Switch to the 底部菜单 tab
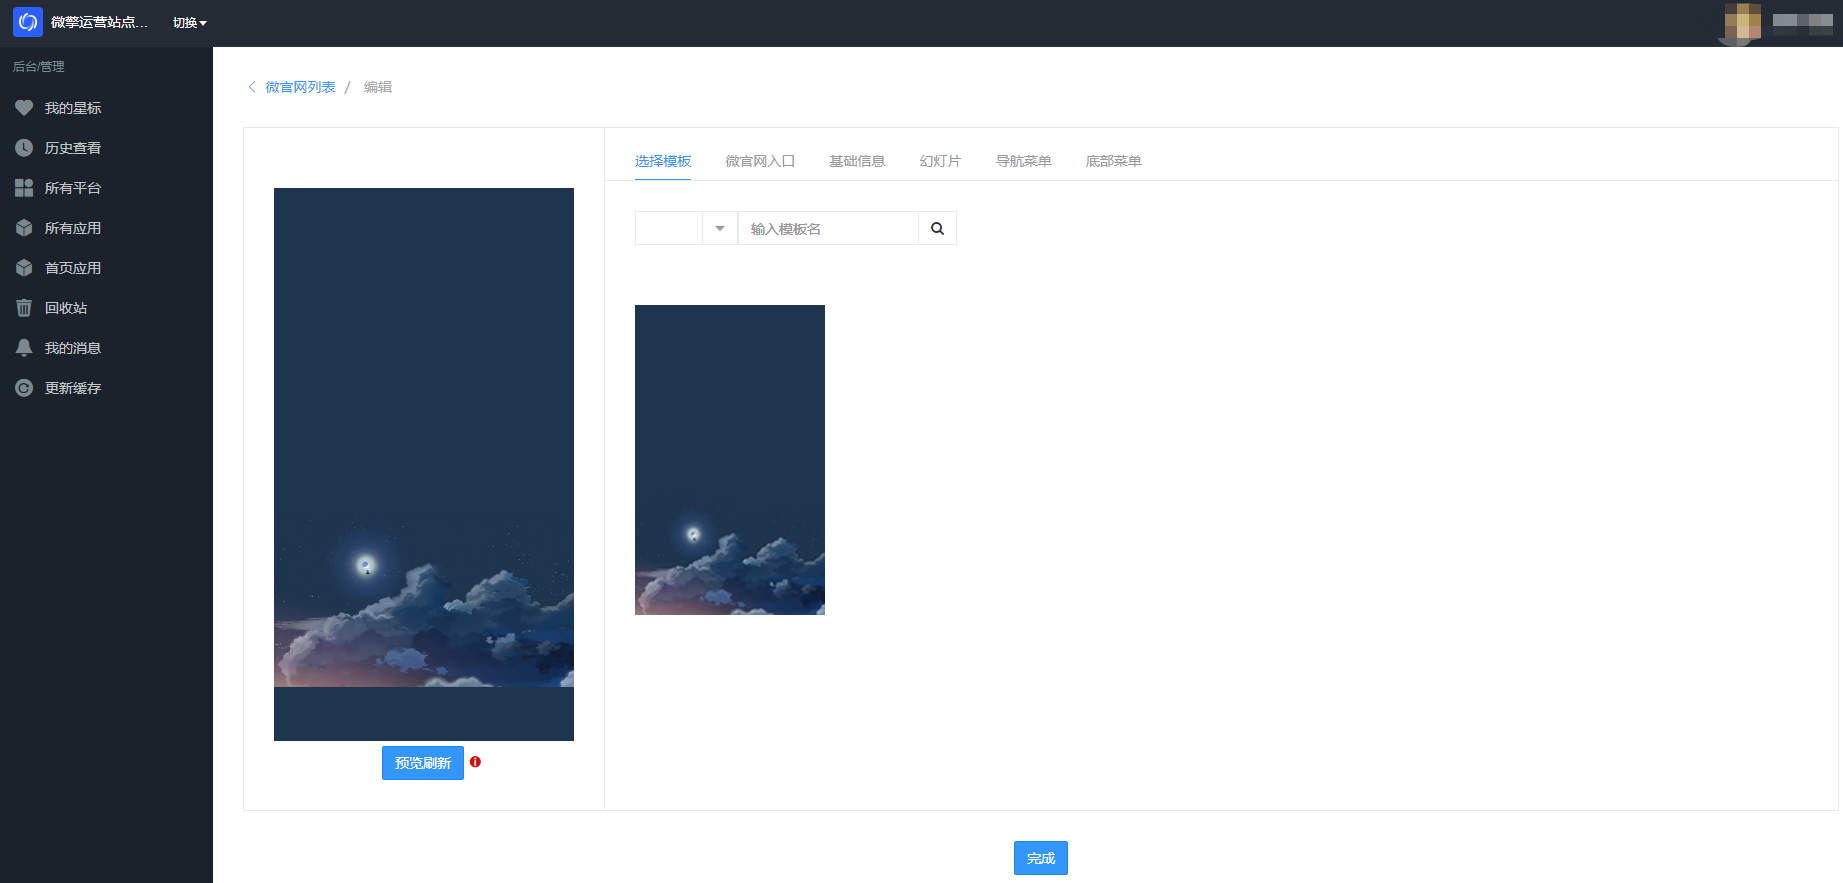This screenshot has width=1843, height=883. click(x=1113, y=161)
